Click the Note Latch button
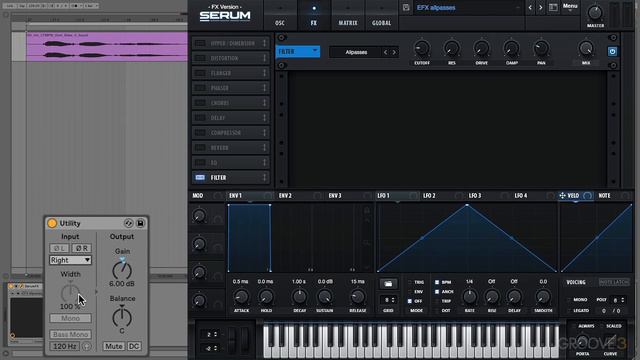Image resolution: width=640 pixels, height=360 pixels. point(613,282)
